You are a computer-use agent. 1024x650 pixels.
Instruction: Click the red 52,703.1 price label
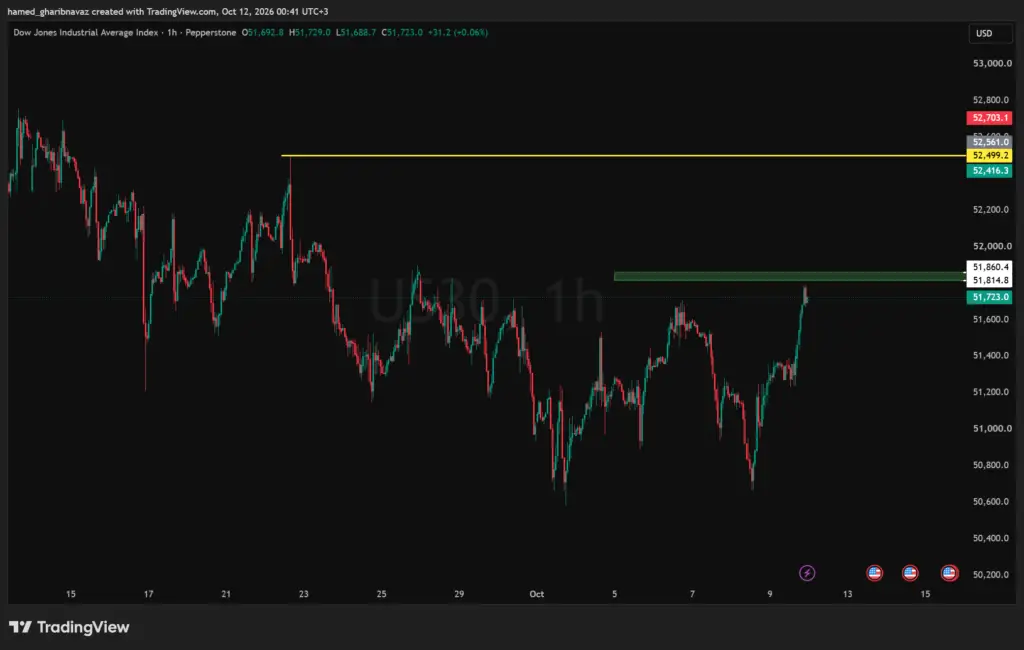[x=989, y=118]
